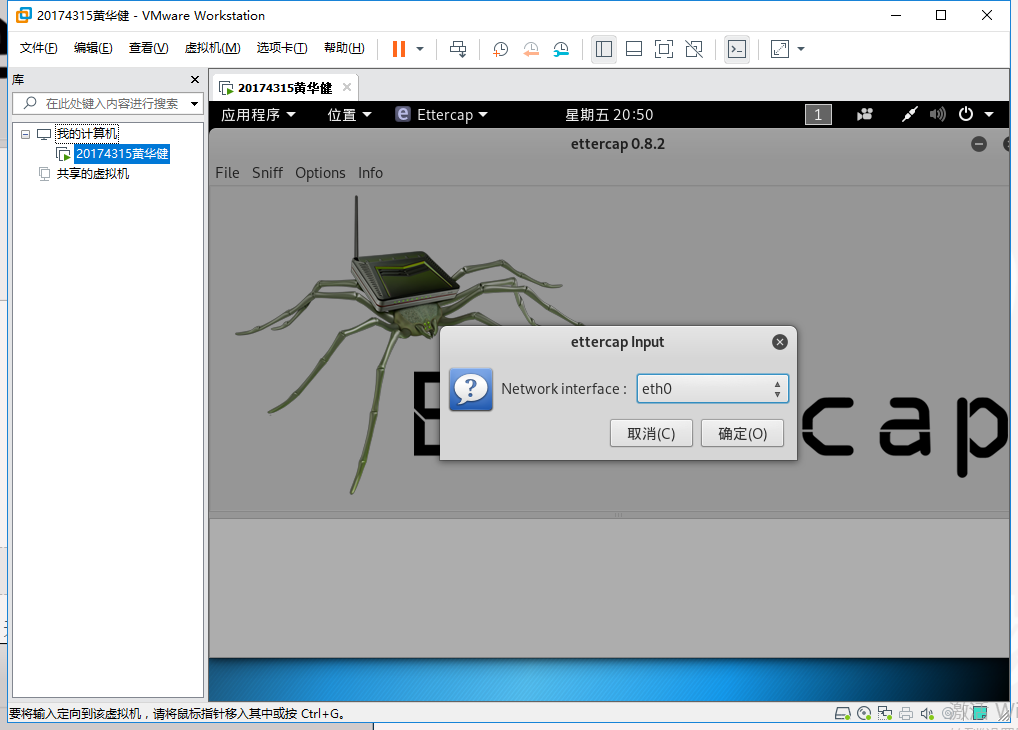This screenshot has width=1018, height=730.
Task: Click the hard disk status icon
Action: tap(843, 714)
